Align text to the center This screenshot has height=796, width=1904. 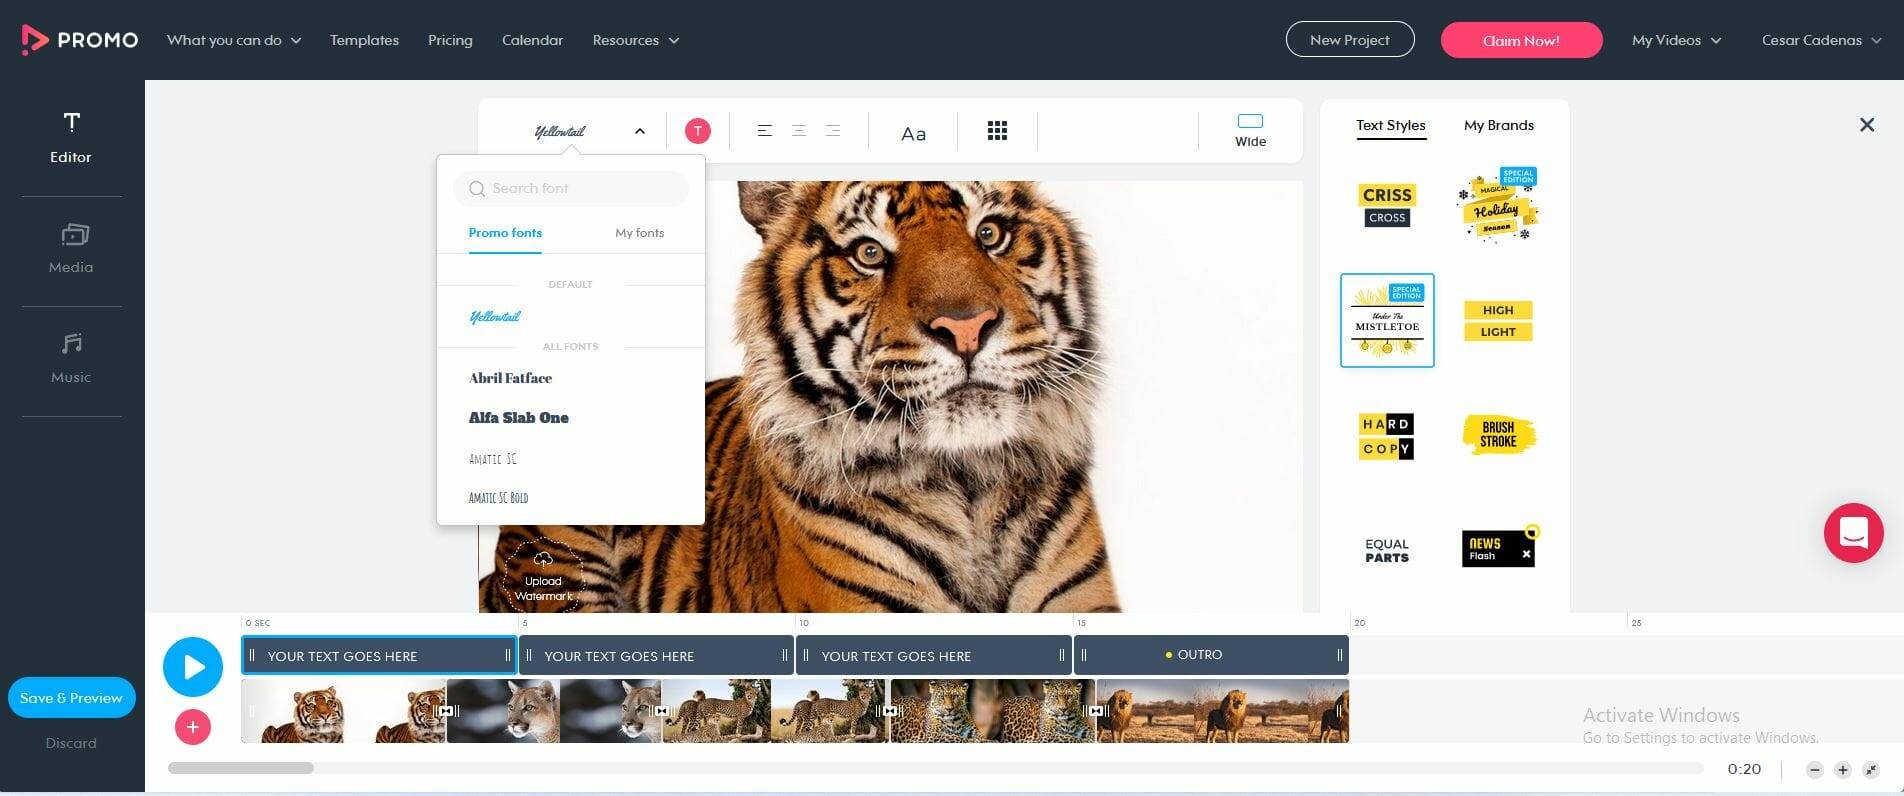pos(799,131)
